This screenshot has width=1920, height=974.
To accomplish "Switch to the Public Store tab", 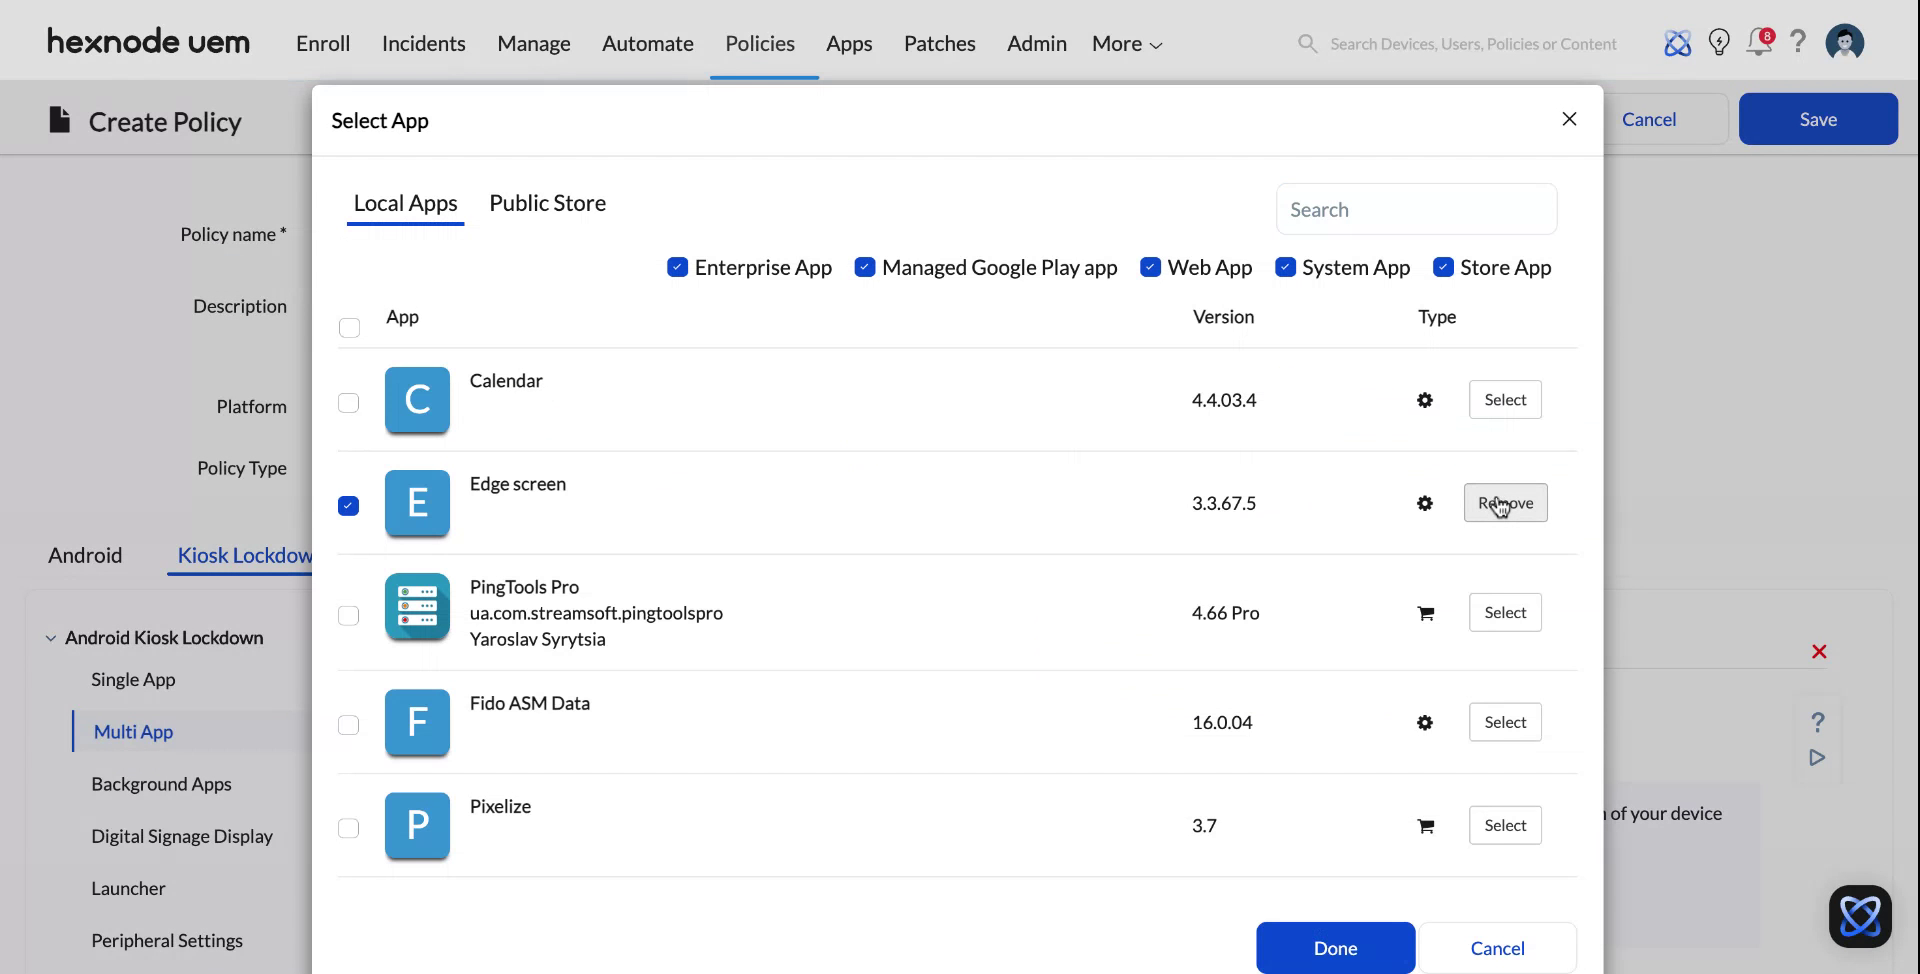I will (547, 203).
